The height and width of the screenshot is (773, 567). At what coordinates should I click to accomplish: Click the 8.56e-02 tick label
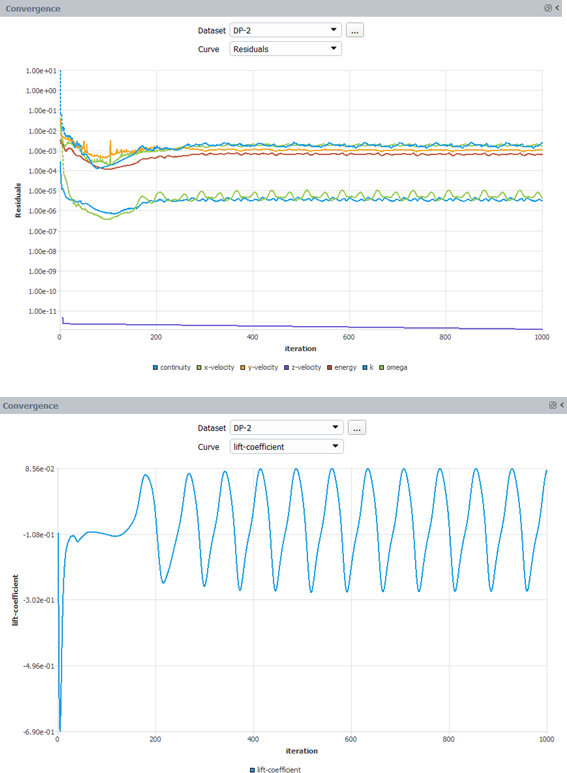click(x=40, y=469)
